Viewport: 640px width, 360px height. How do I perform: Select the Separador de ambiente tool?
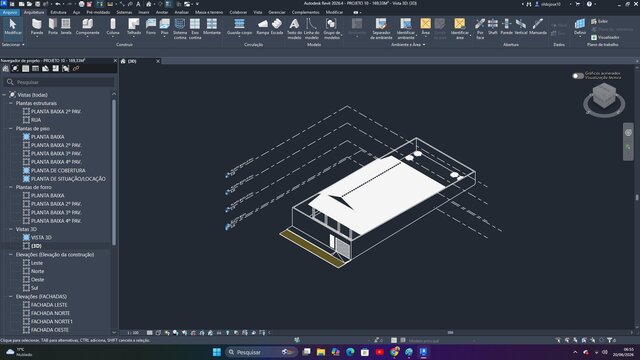(381, 29)
